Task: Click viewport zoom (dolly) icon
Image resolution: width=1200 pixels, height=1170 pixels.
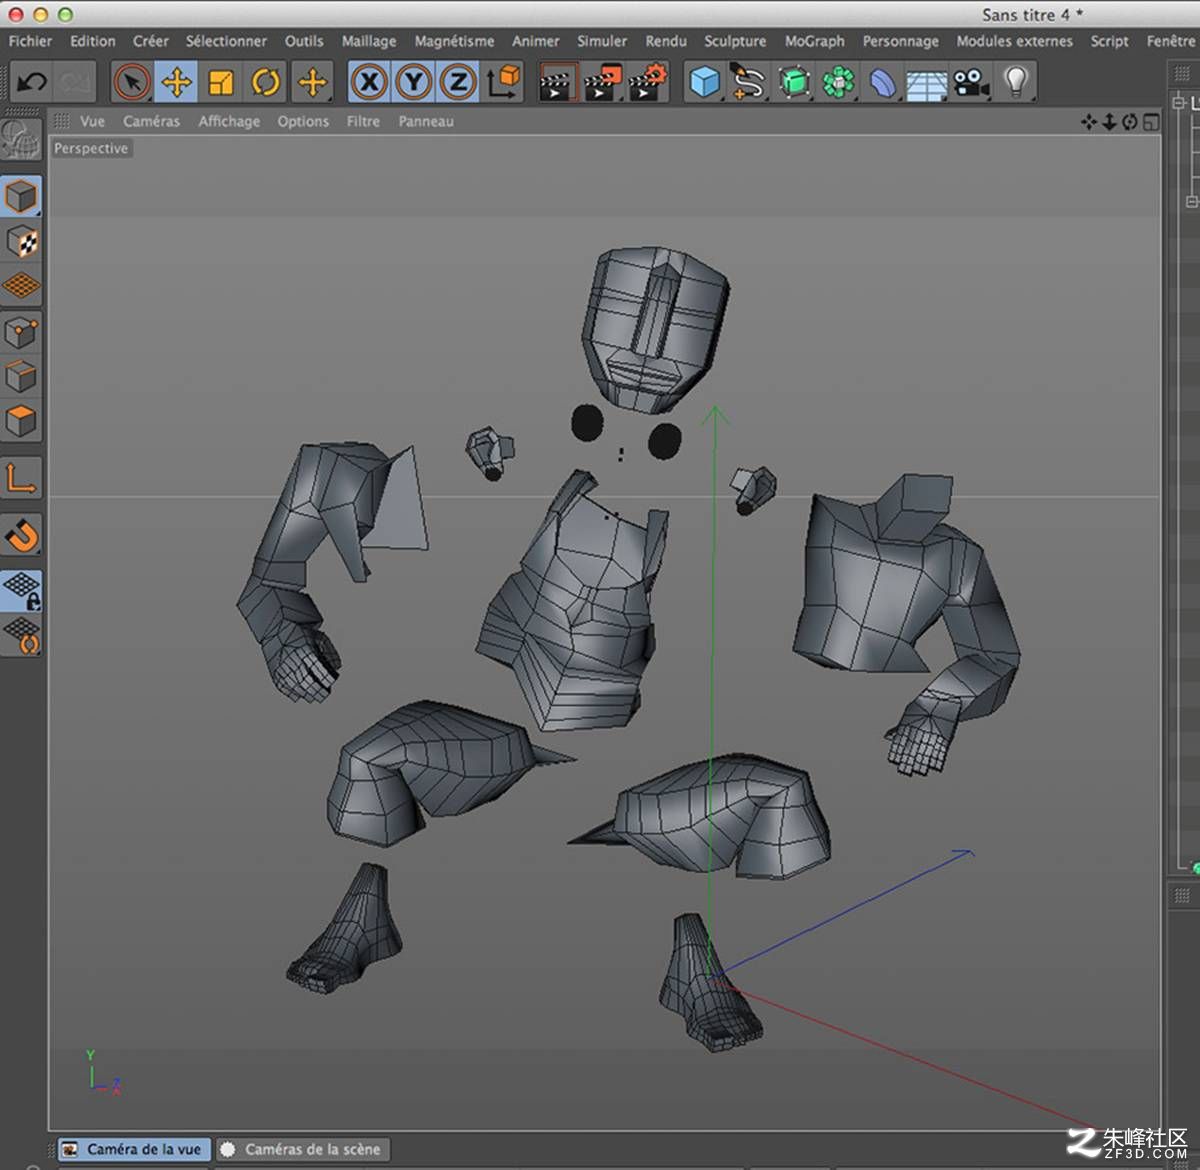Action: tap(1109, 122)
